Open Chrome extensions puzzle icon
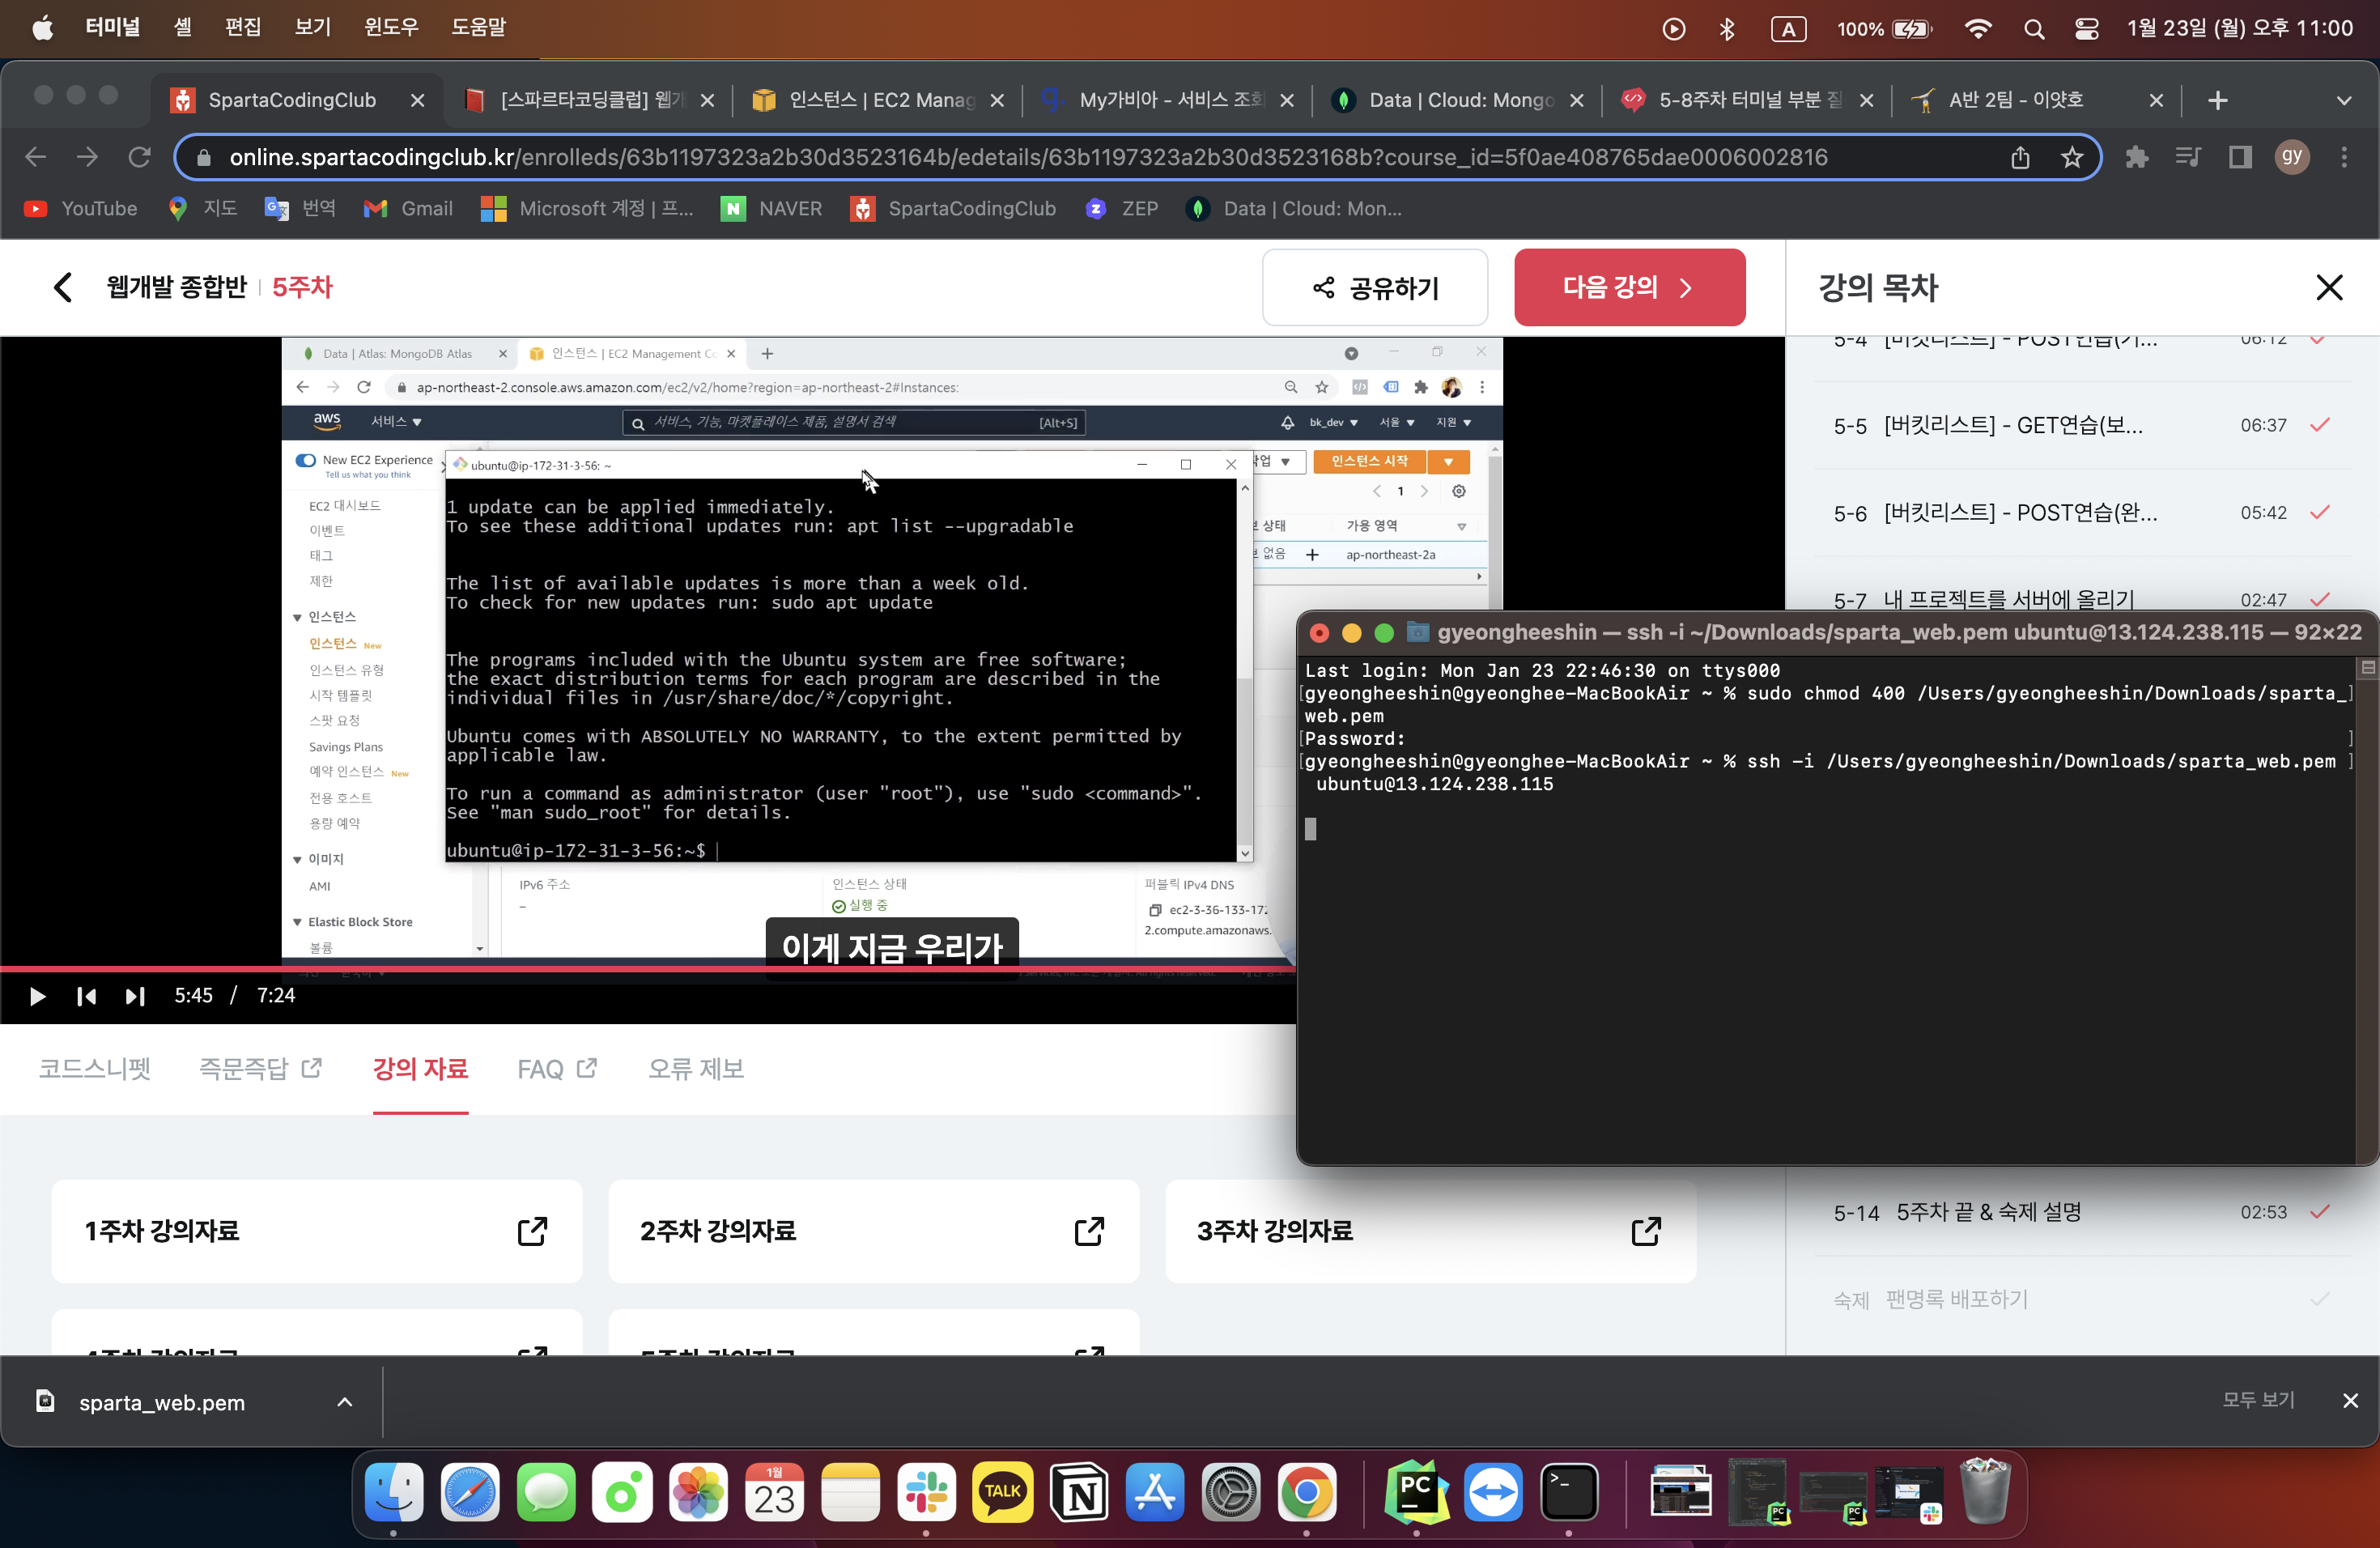This screenshot has height=1548, width=2380. click(2136, 157)
